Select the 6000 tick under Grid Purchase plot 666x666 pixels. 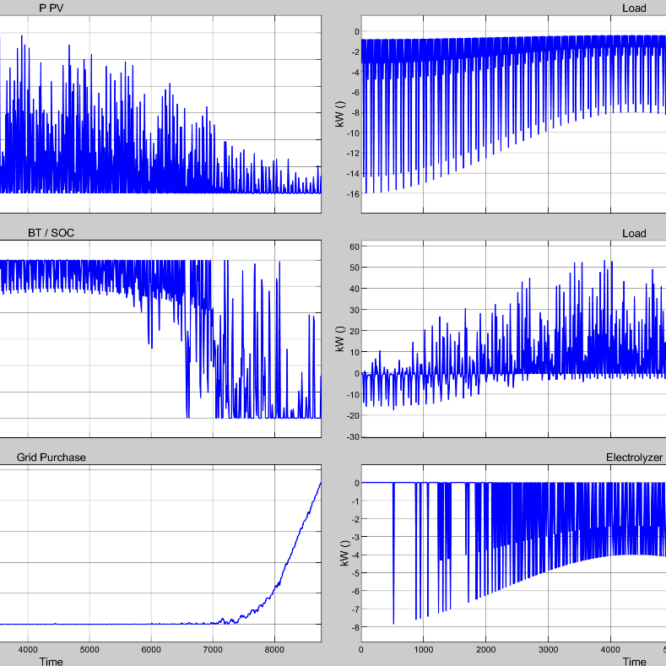[x=151, y=649]
